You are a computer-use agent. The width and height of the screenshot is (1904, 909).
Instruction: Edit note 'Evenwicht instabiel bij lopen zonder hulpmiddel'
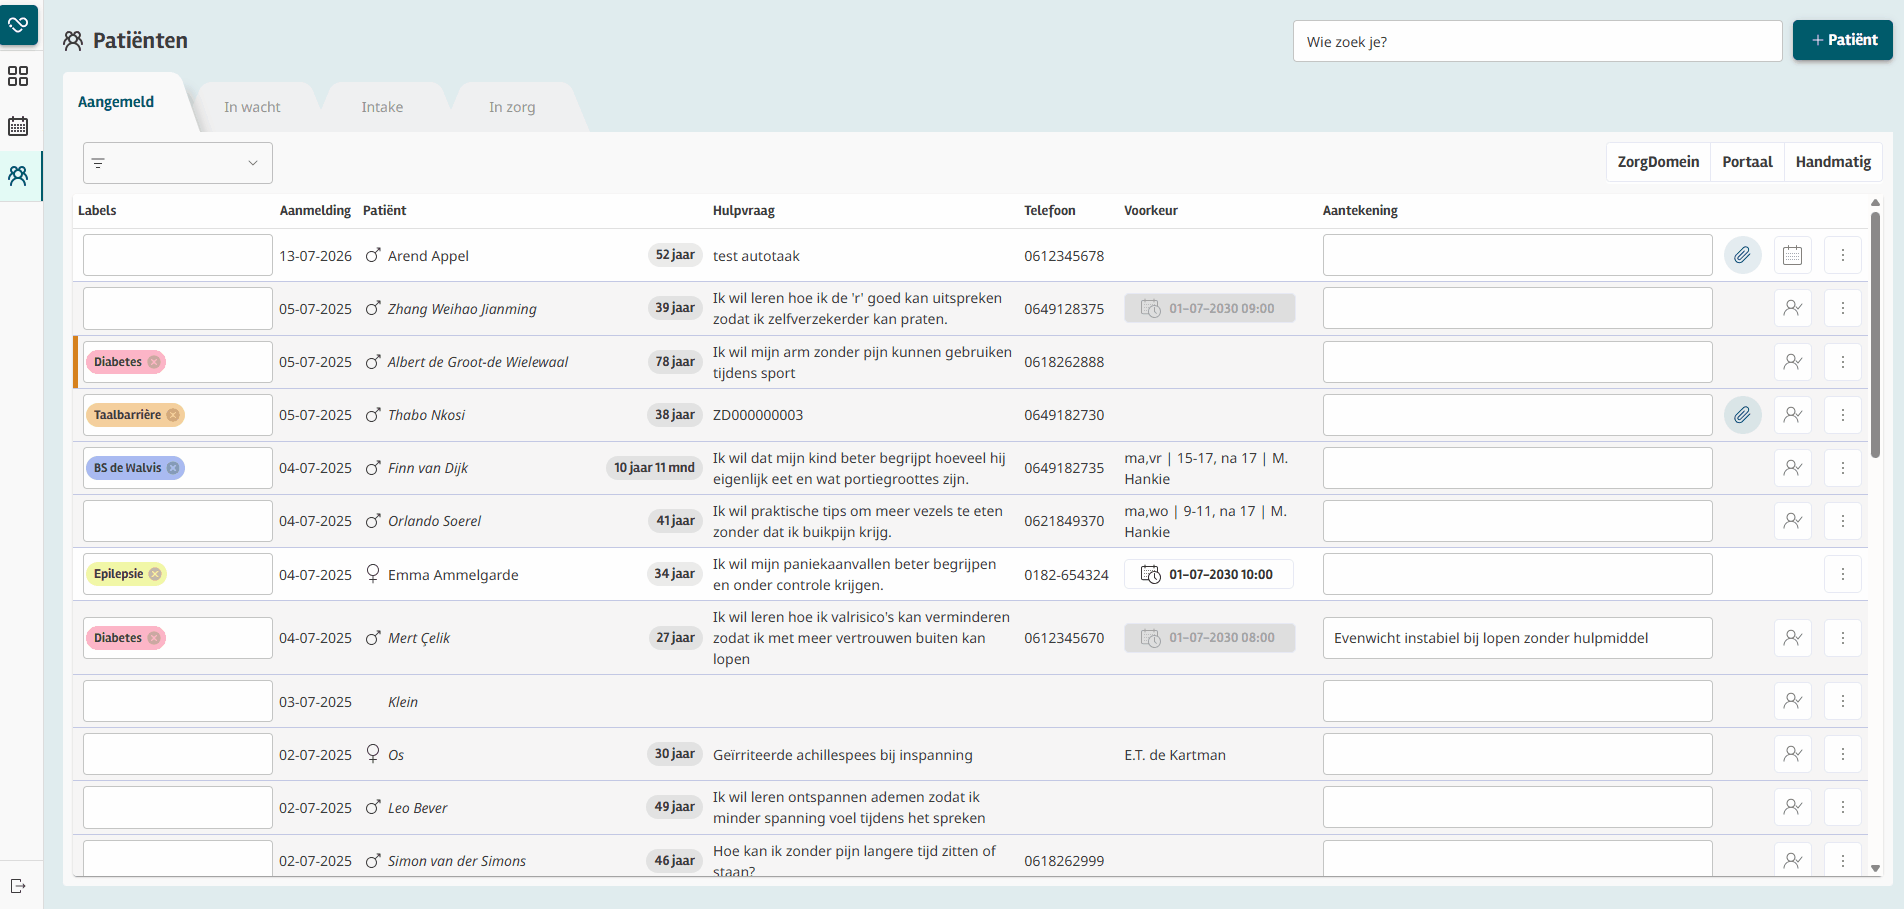click(x=1517, y=638)
